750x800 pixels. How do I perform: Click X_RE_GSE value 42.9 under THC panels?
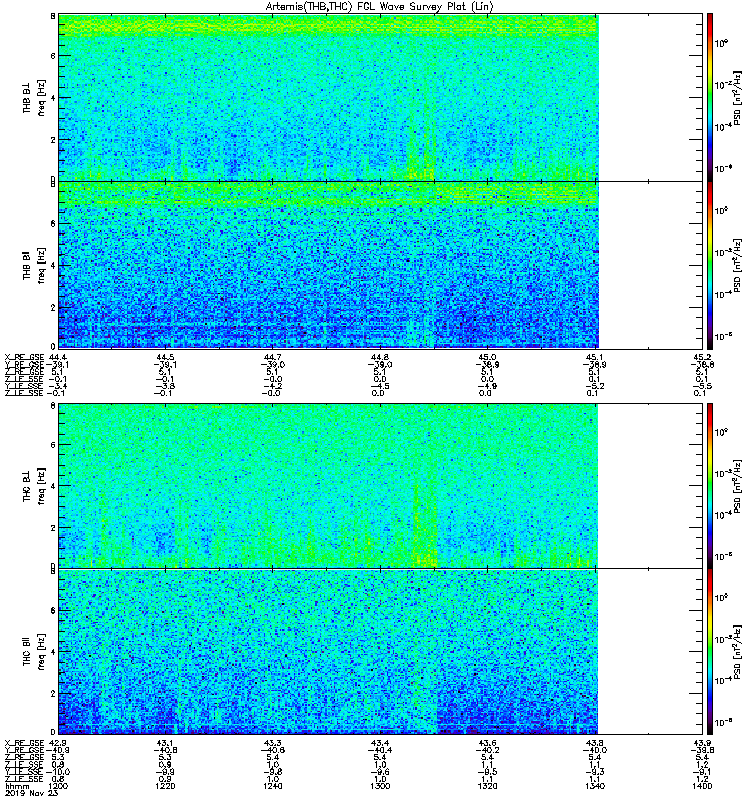pos(58,743)
